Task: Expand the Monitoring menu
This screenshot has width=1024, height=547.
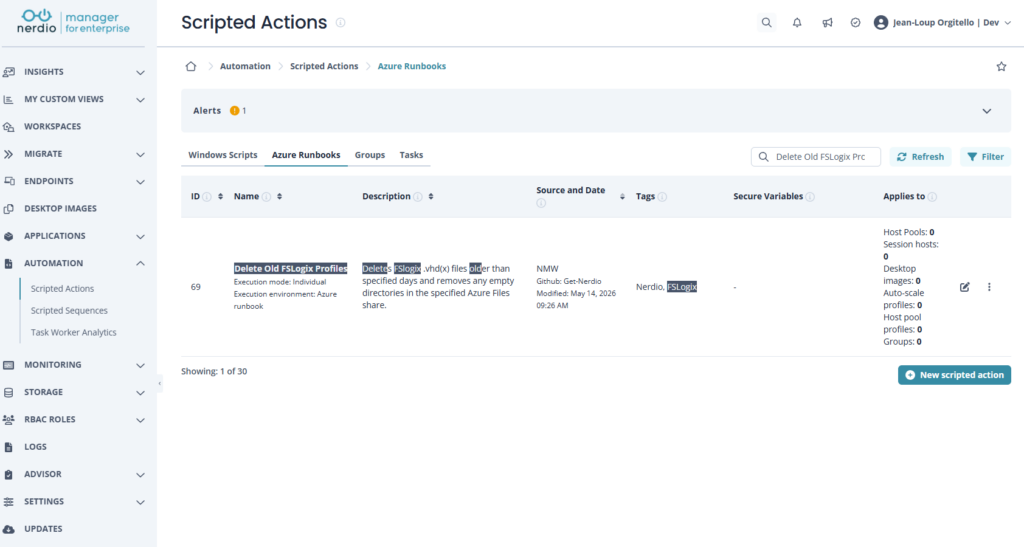Action: [x=140, y=365]
